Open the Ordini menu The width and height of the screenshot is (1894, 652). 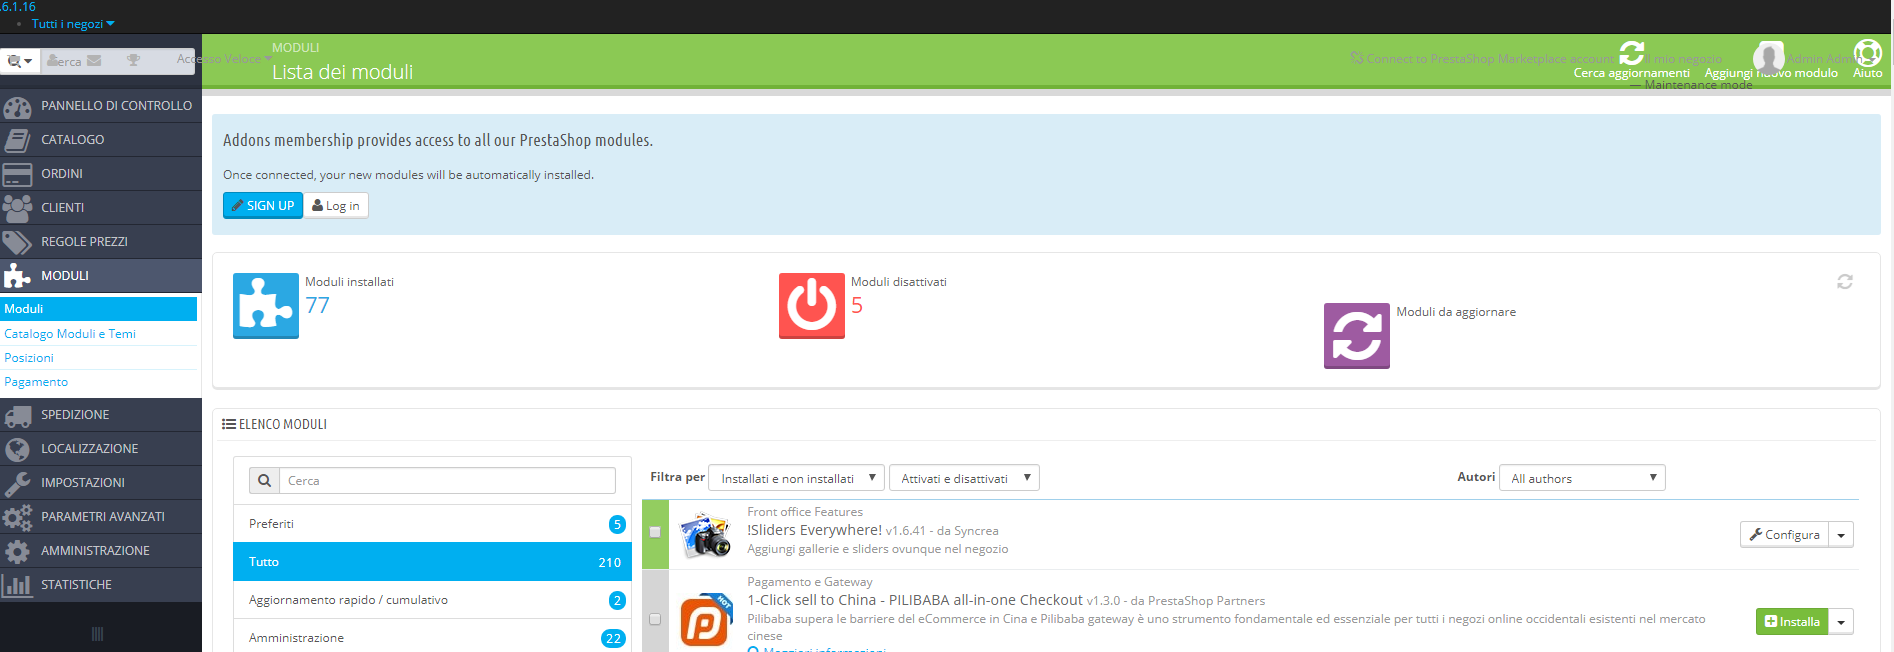coord(101,173)
